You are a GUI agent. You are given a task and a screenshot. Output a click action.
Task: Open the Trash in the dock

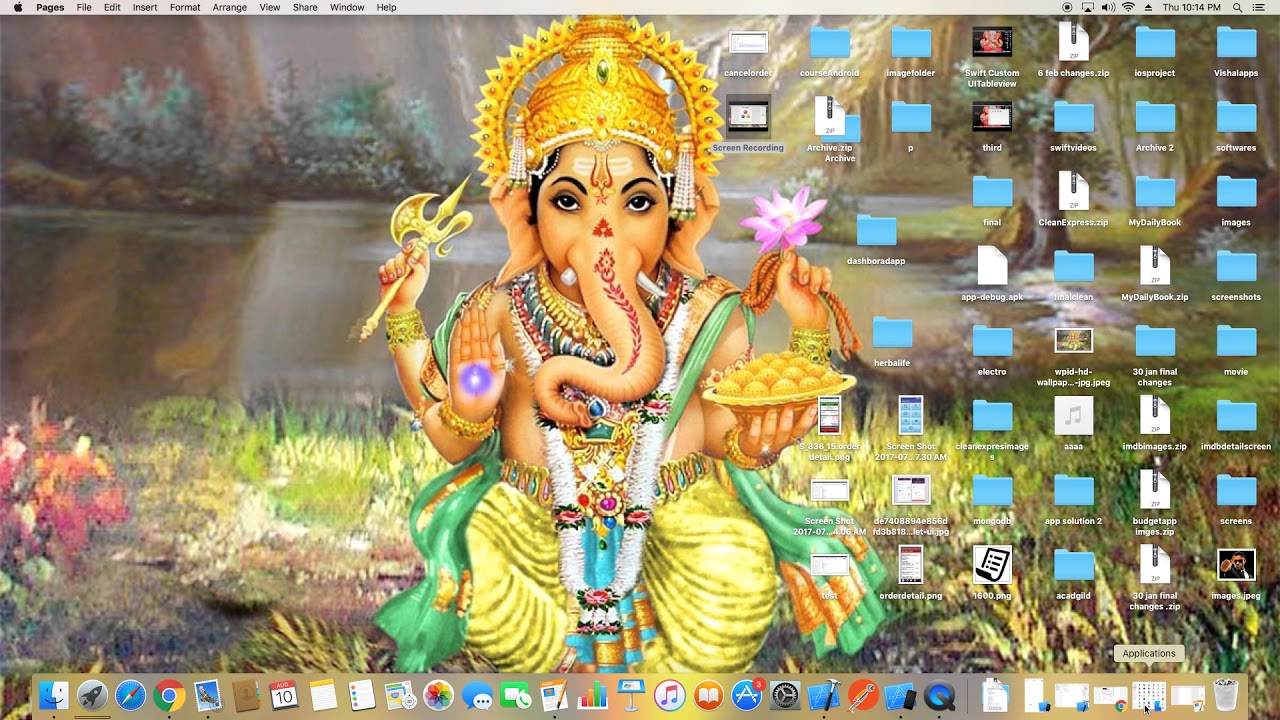tap(1226, 695)
